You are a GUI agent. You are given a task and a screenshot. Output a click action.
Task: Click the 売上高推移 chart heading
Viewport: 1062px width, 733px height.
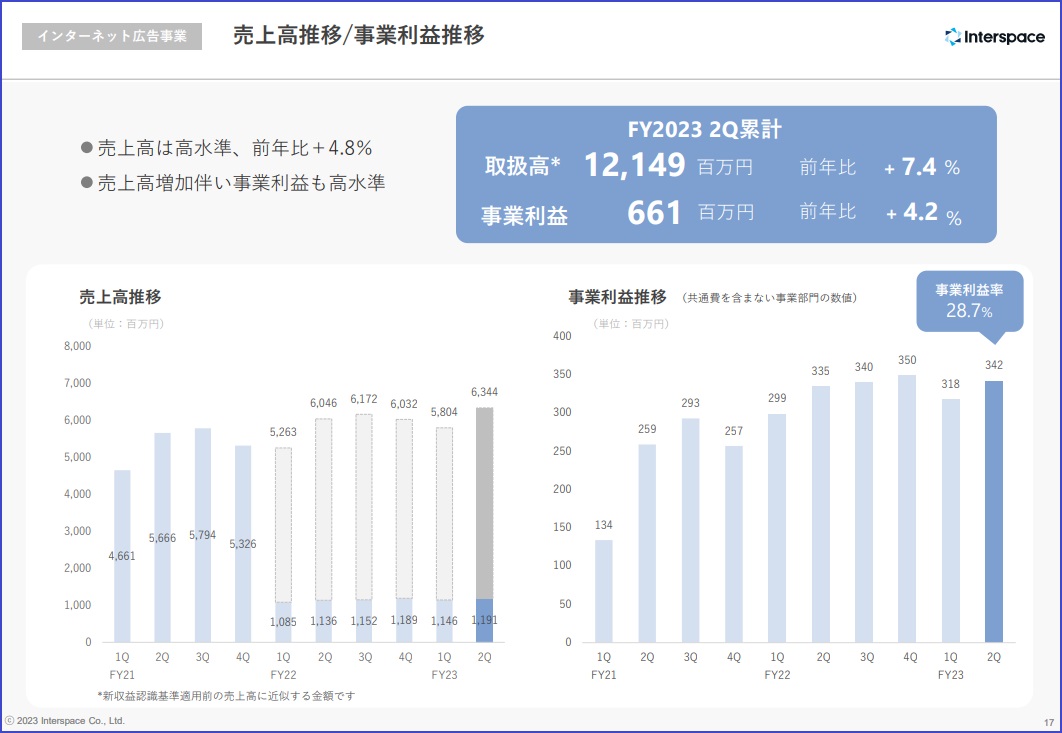pyautogui.click(x=120, y=297)
